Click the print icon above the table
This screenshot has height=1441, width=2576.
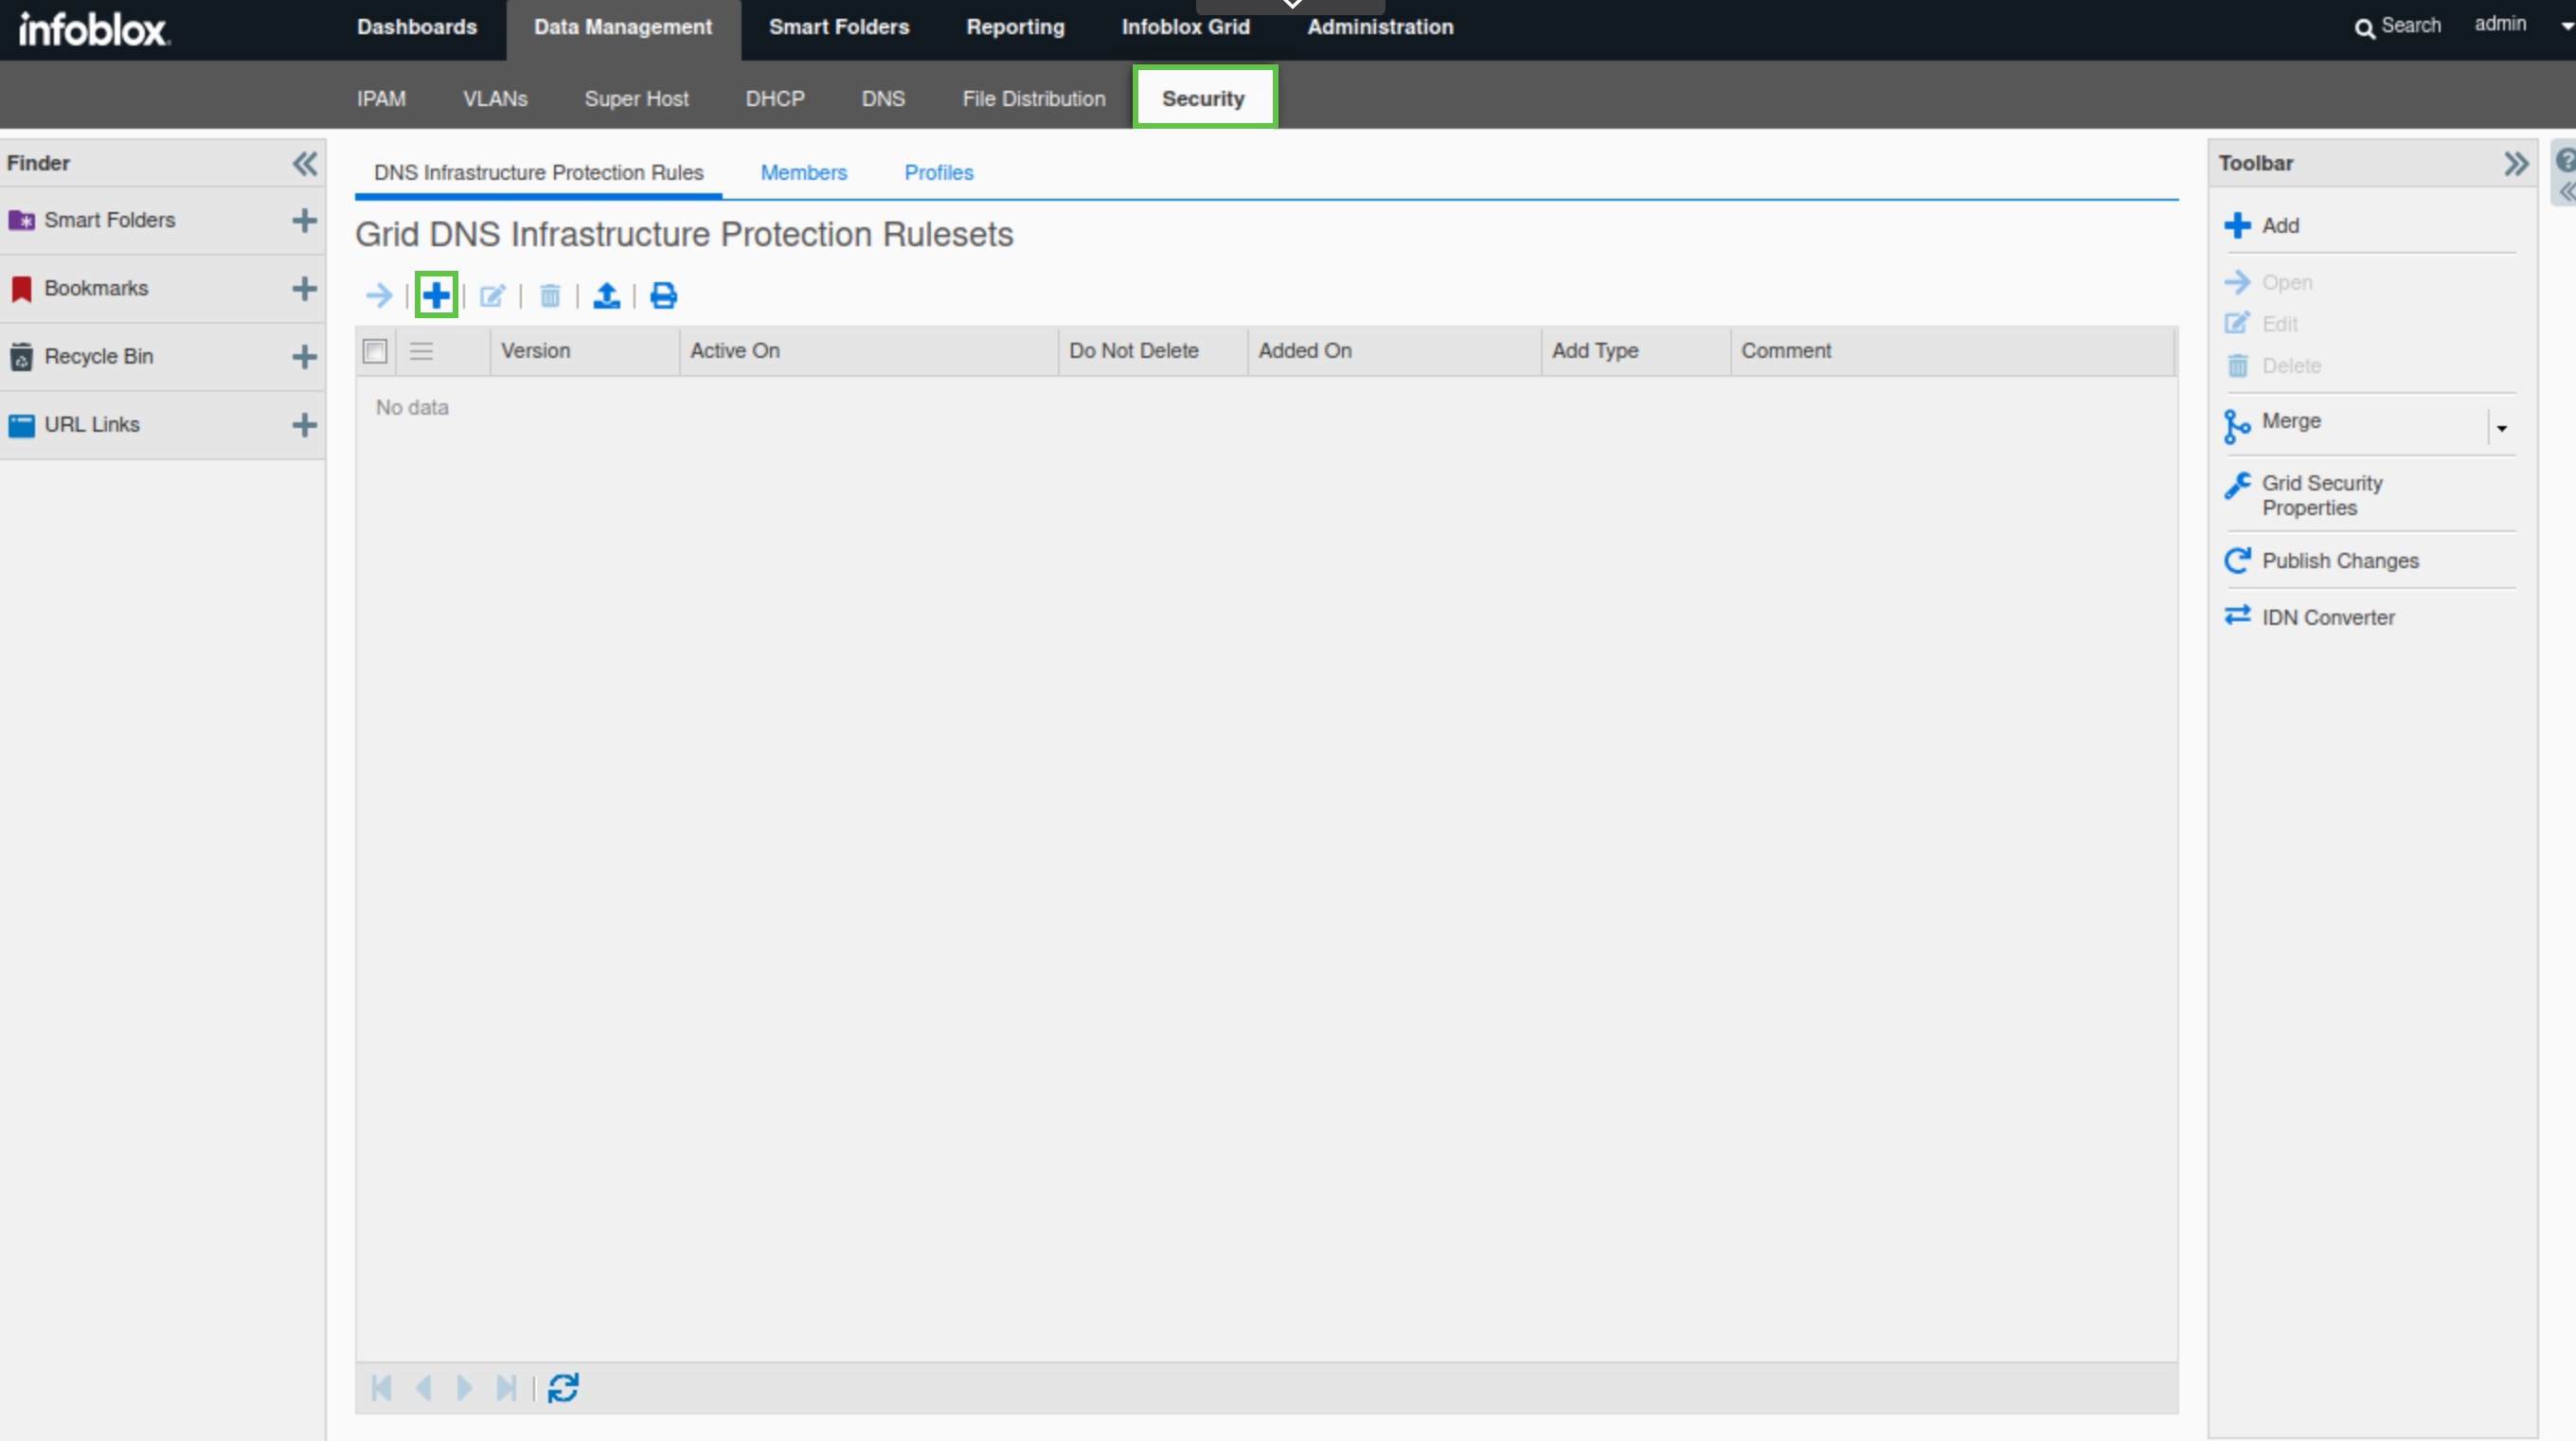coord(663,295)
